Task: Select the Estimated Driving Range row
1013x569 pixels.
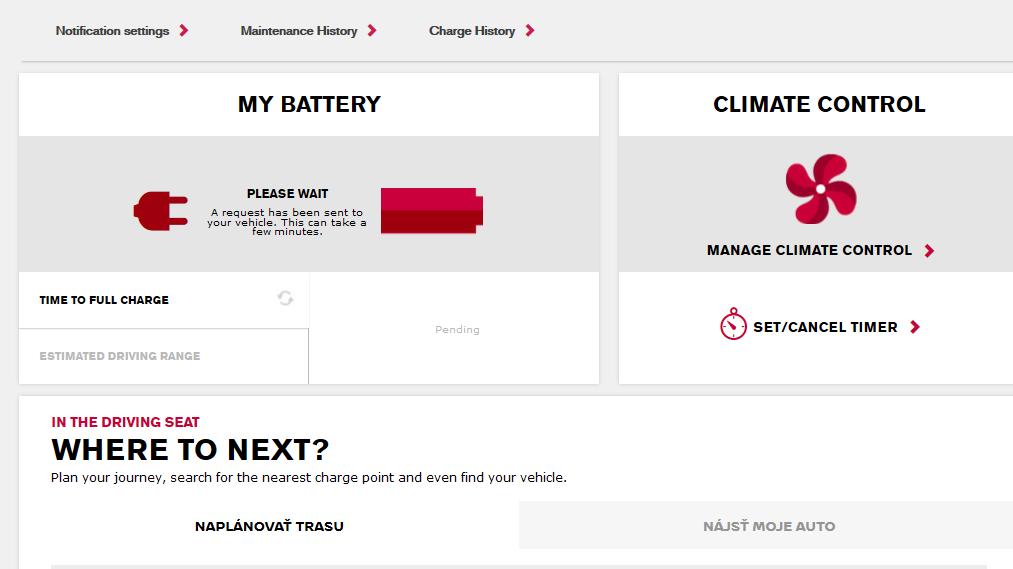Action: [163, 357]
